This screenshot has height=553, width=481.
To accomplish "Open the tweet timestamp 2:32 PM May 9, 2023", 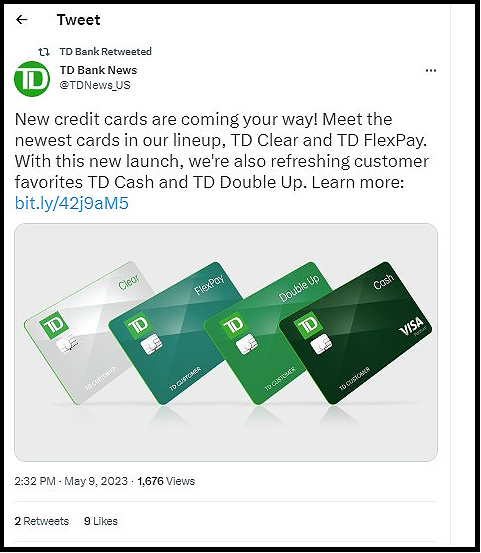I will point(71,481).
